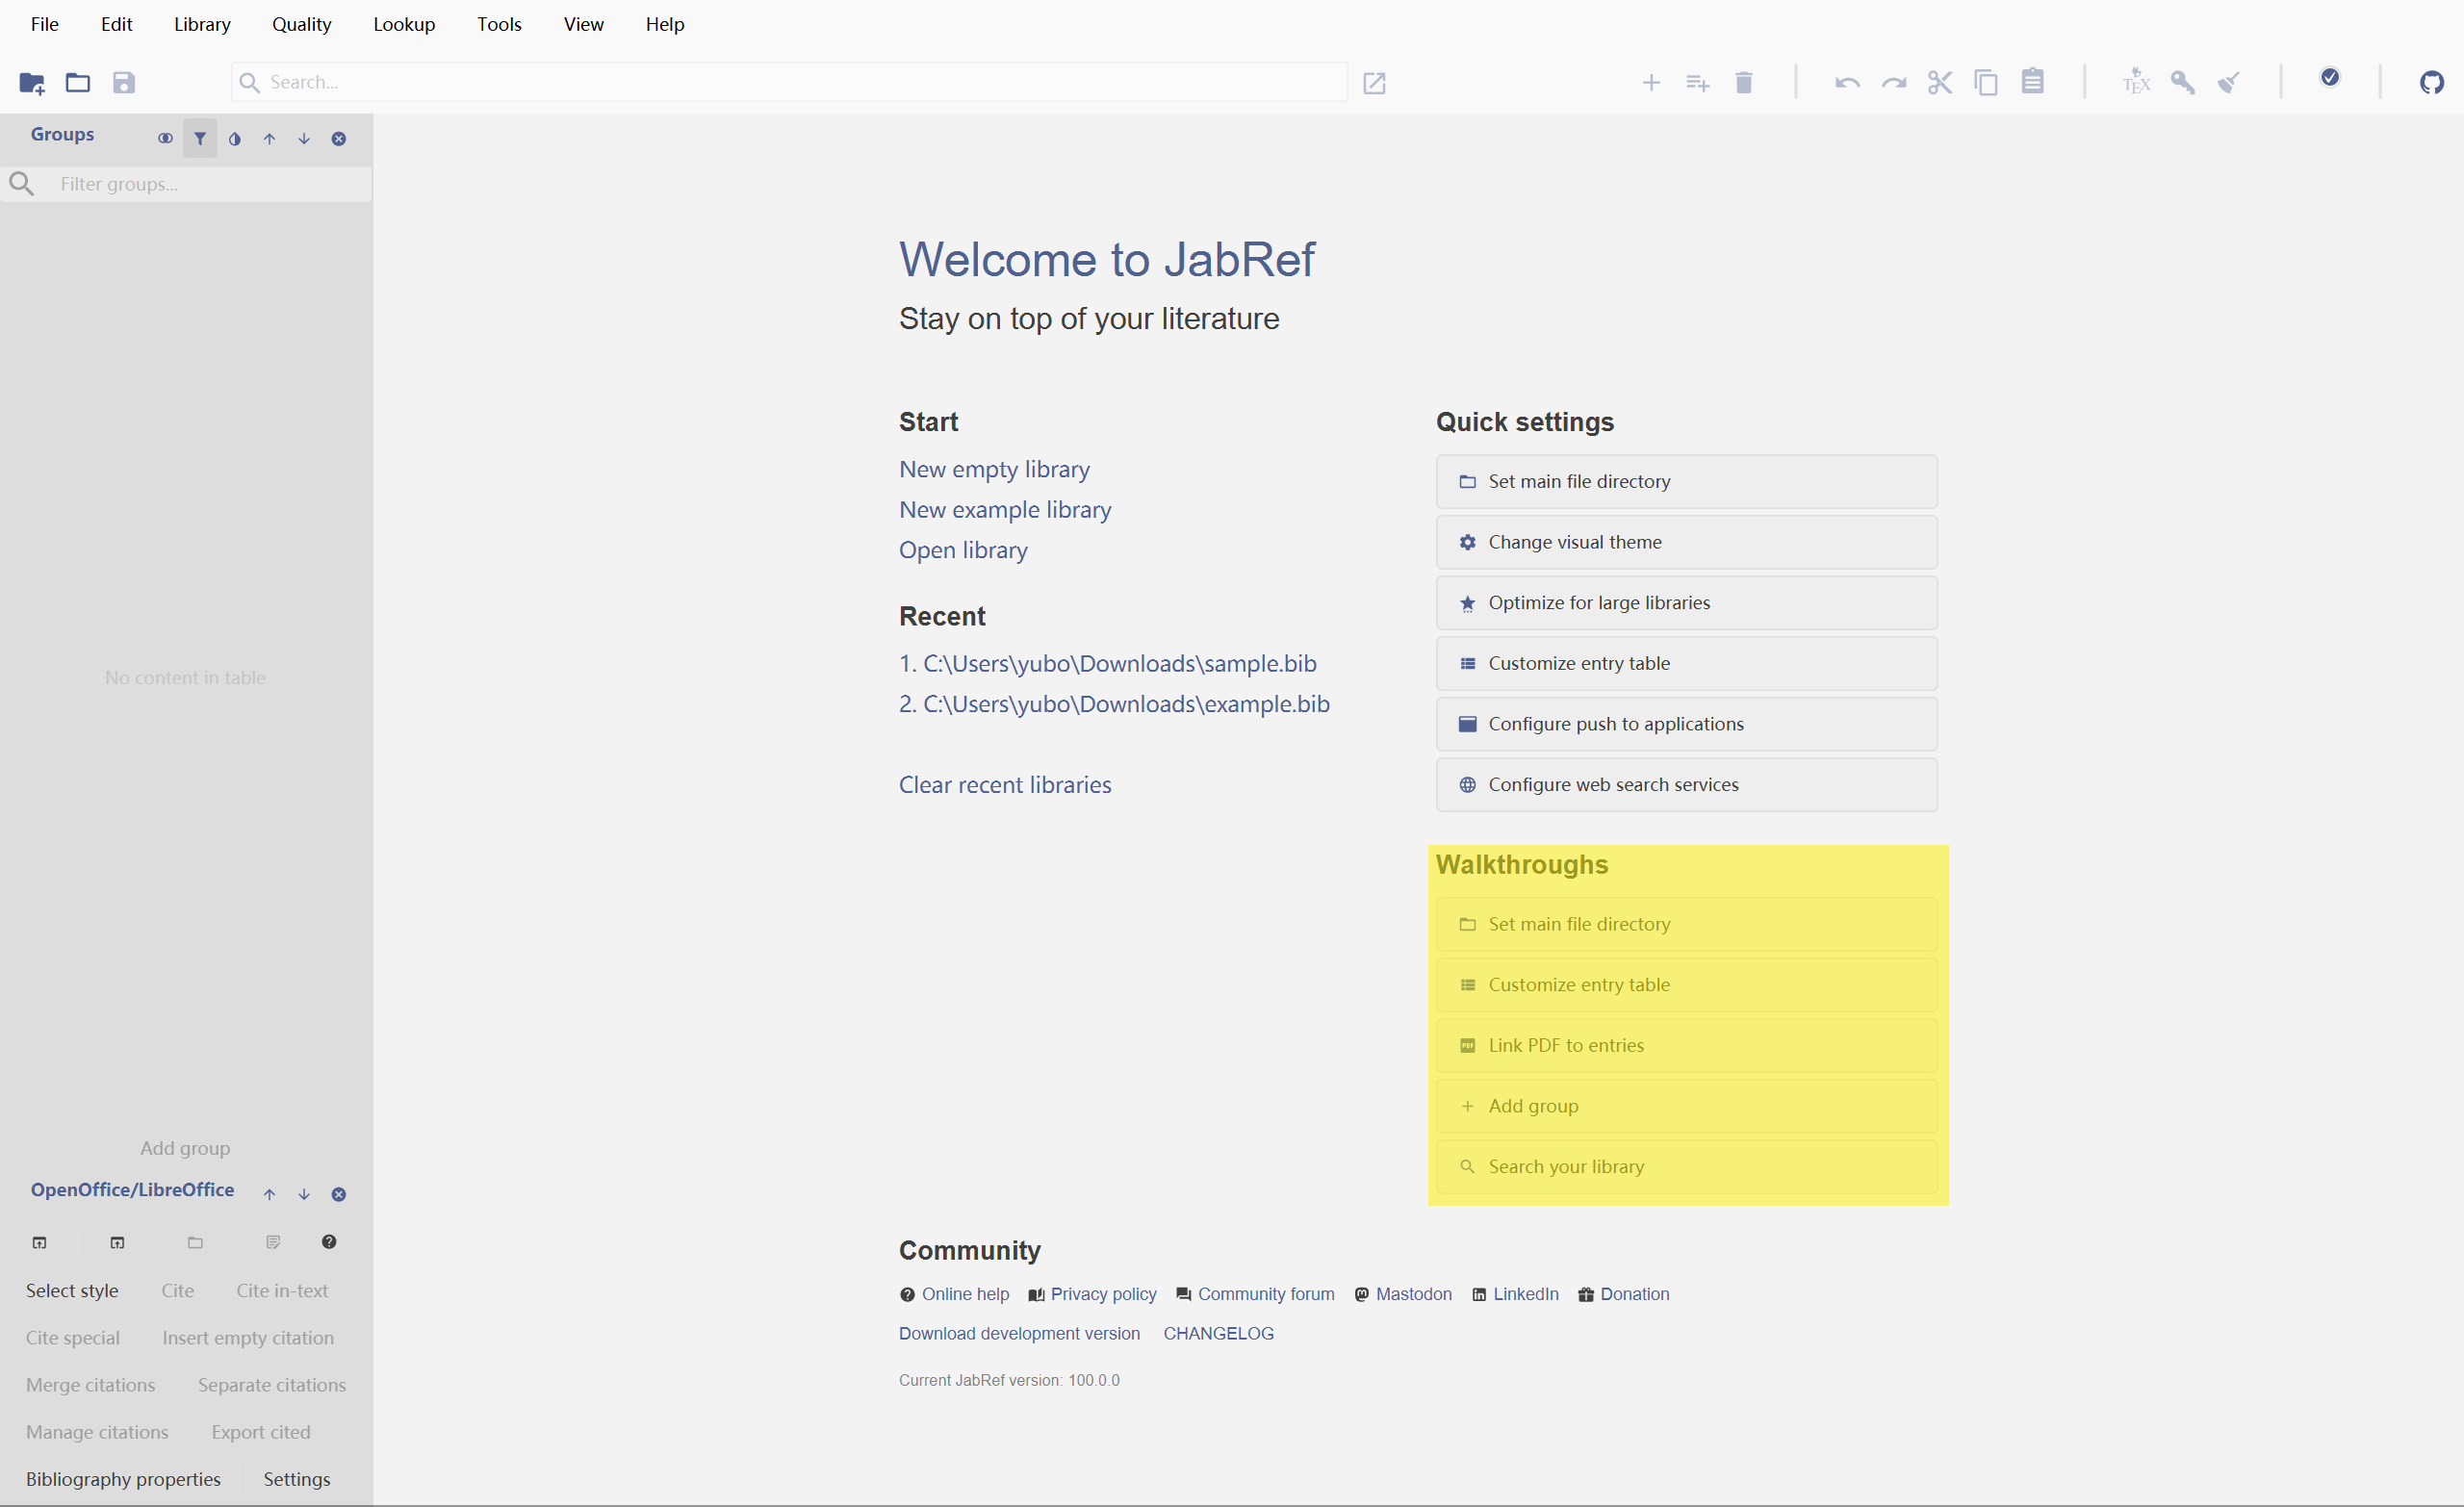Image resolution: width=2464 pixels, height=1507 pixels.
Task: Click Clear recent libraries link
Action: point(1005,785)
